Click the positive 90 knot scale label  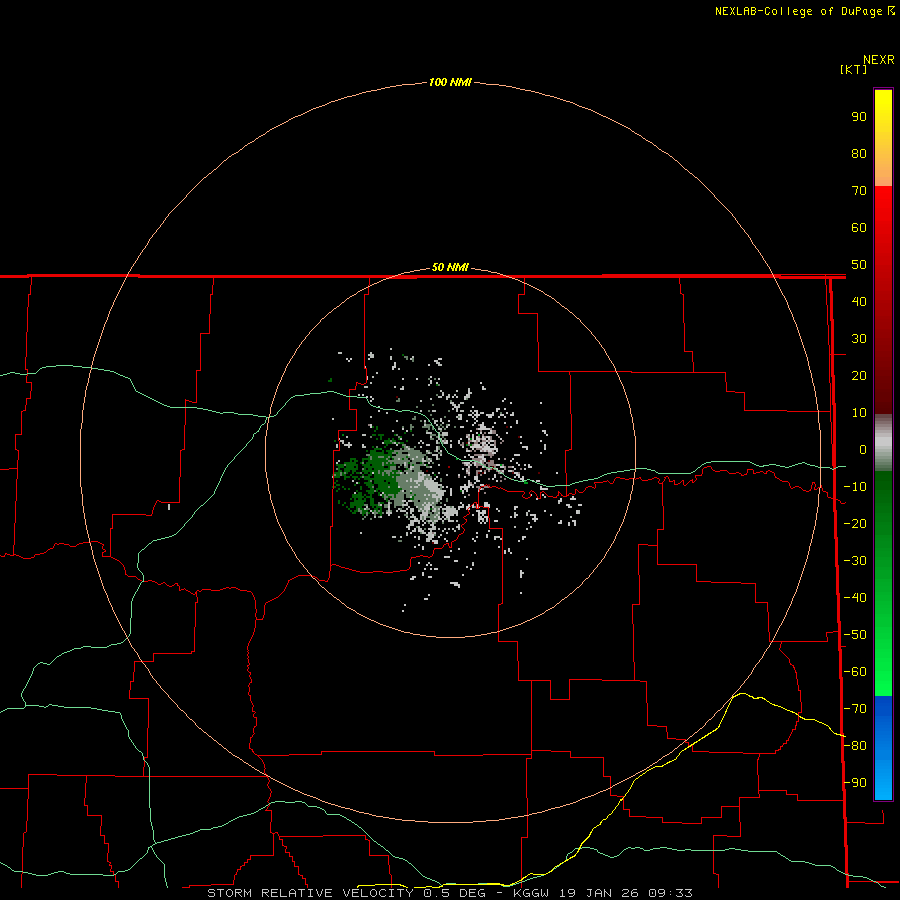coord(859,117)
